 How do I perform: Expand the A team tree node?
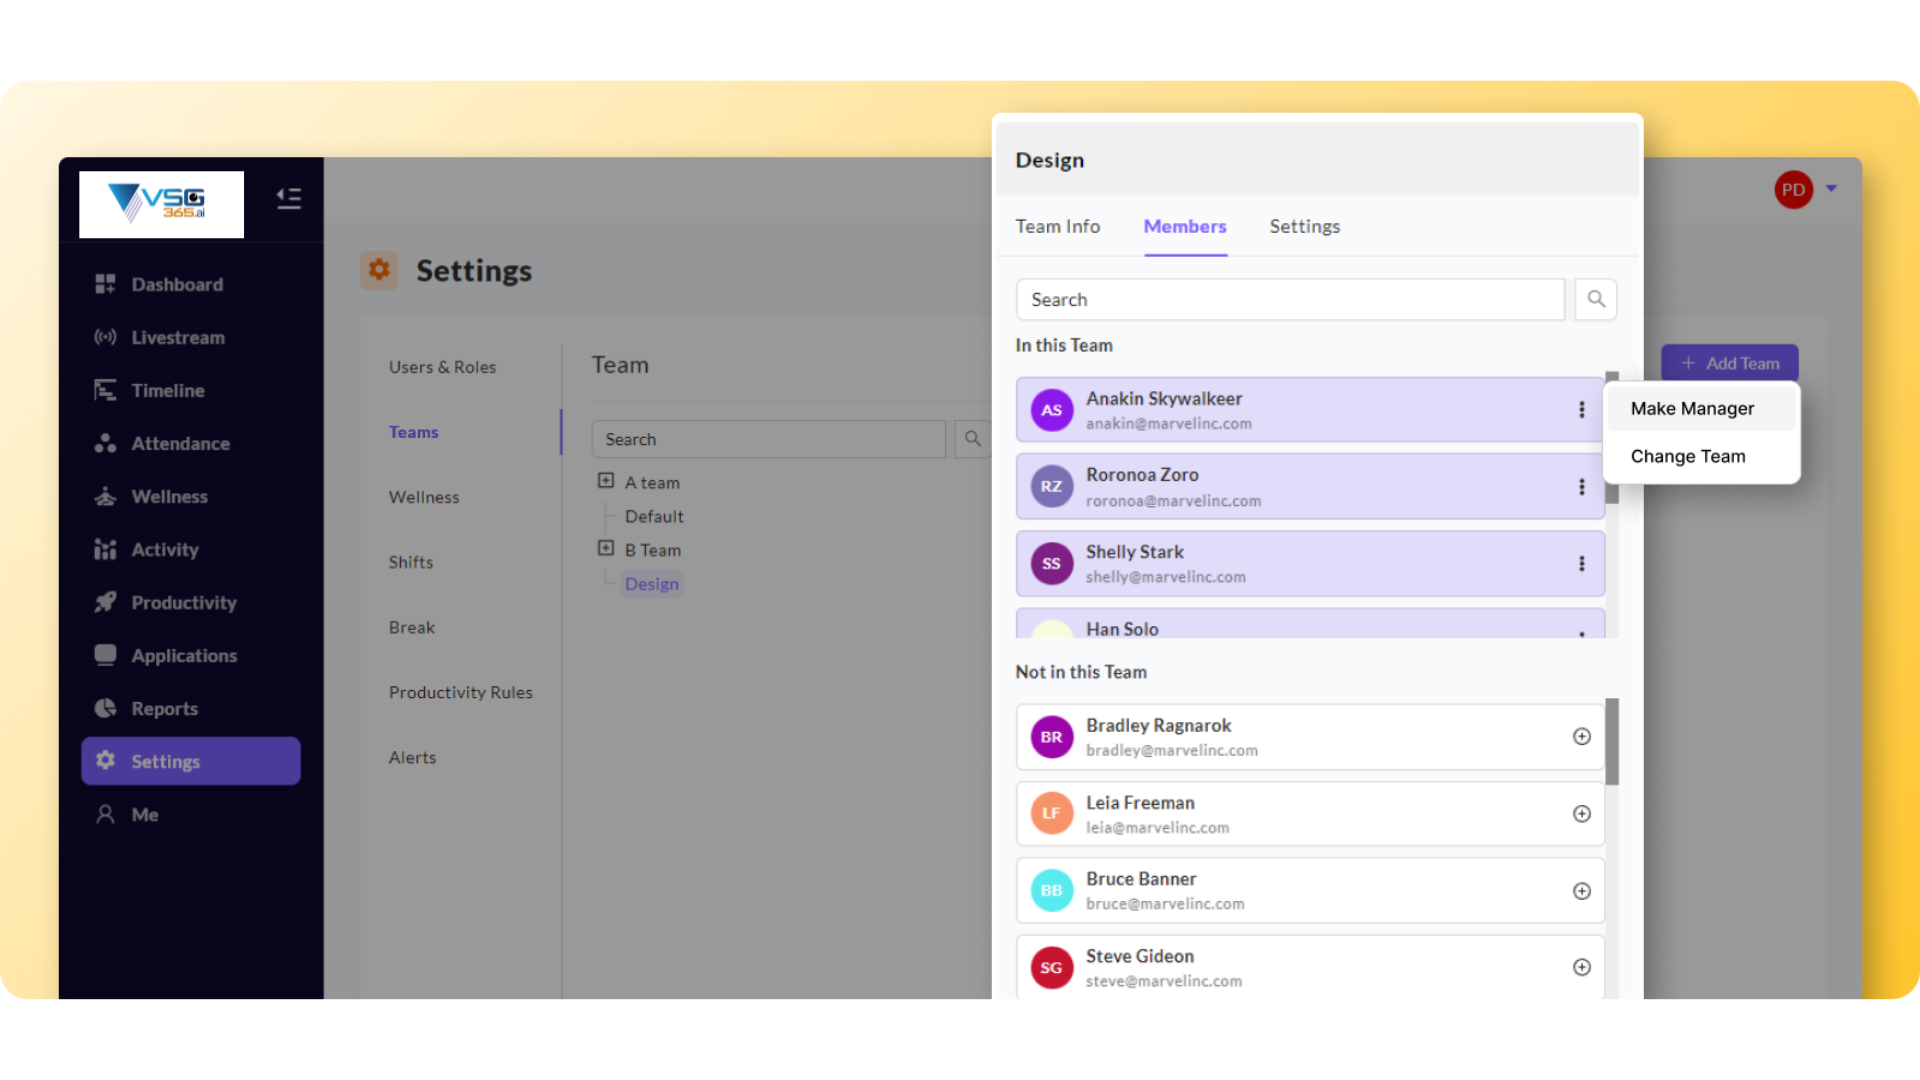point(606,481)
